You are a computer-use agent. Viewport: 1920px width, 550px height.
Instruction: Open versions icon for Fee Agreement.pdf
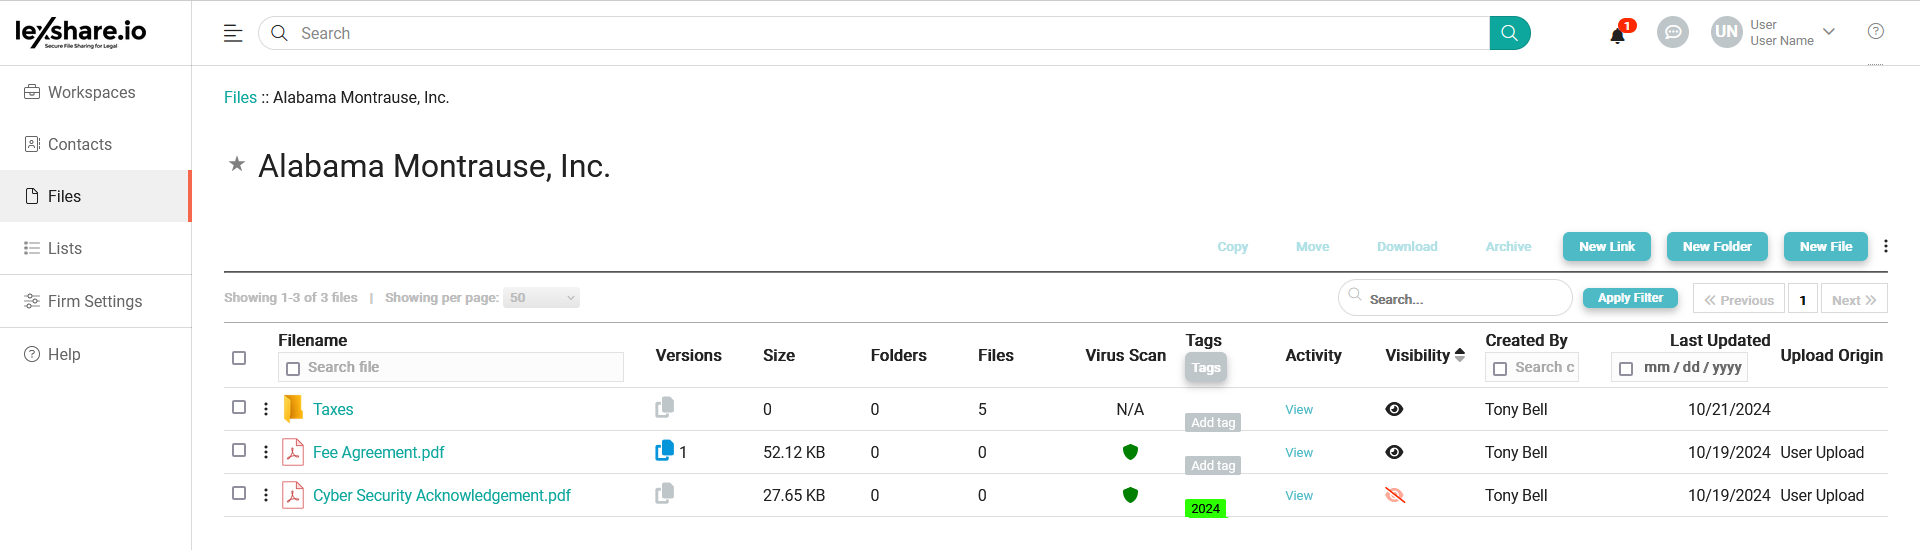pos(664,452)
